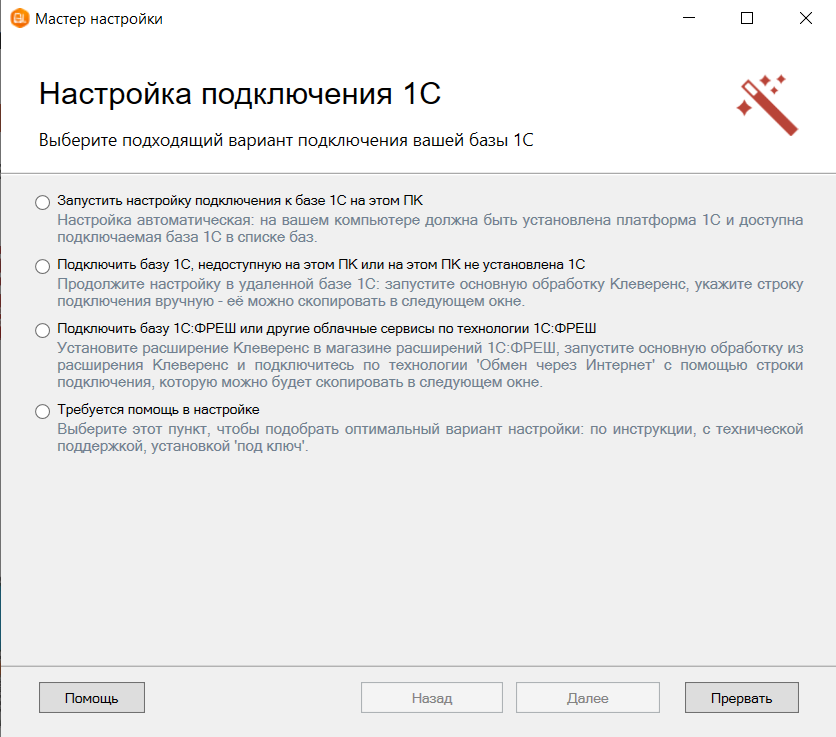Image resolution: width=836 pixels, height=737 pixels.
Task: Select 'Запустить настройку подключения к базе 1С' radio button
Action: point(42,202)
